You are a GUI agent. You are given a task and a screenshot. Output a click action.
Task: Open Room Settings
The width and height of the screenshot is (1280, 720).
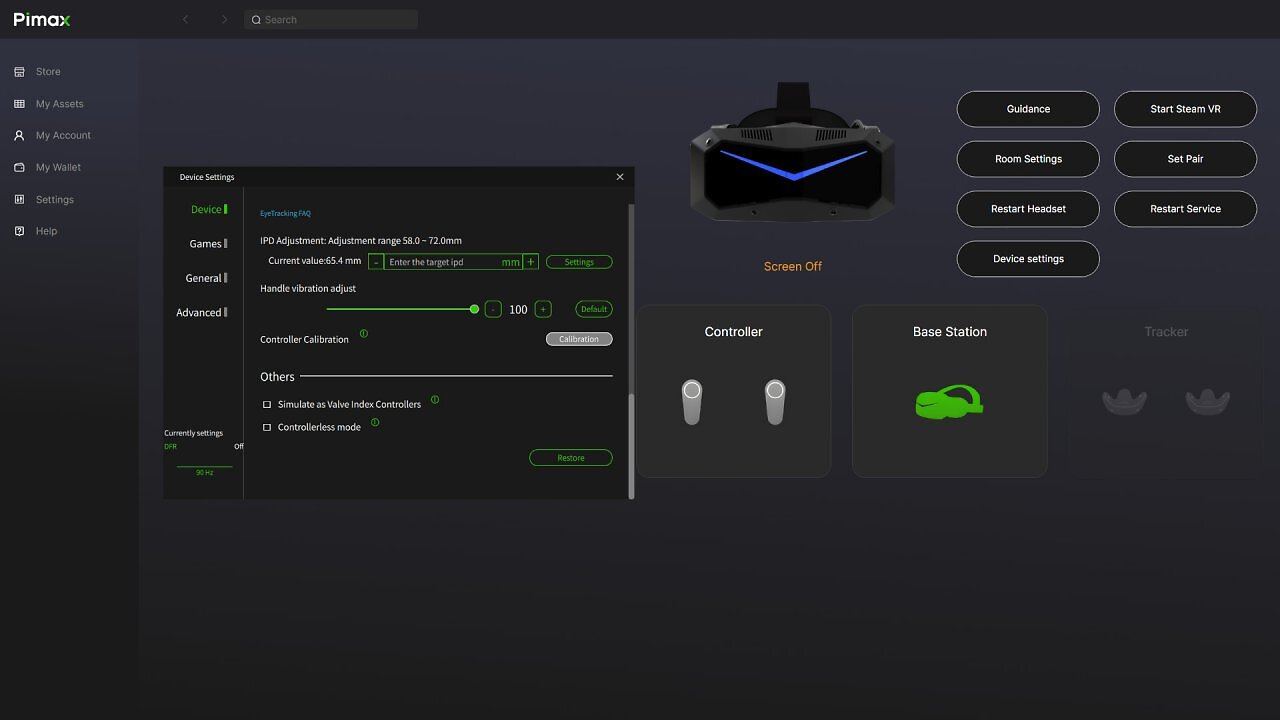coord(1028,159)
